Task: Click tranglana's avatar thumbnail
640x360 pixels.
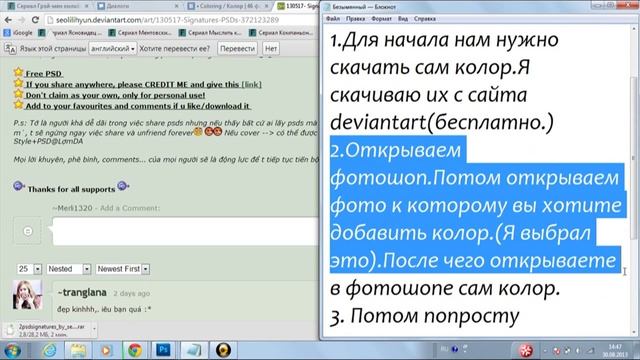Action: (x=27, y=295)
